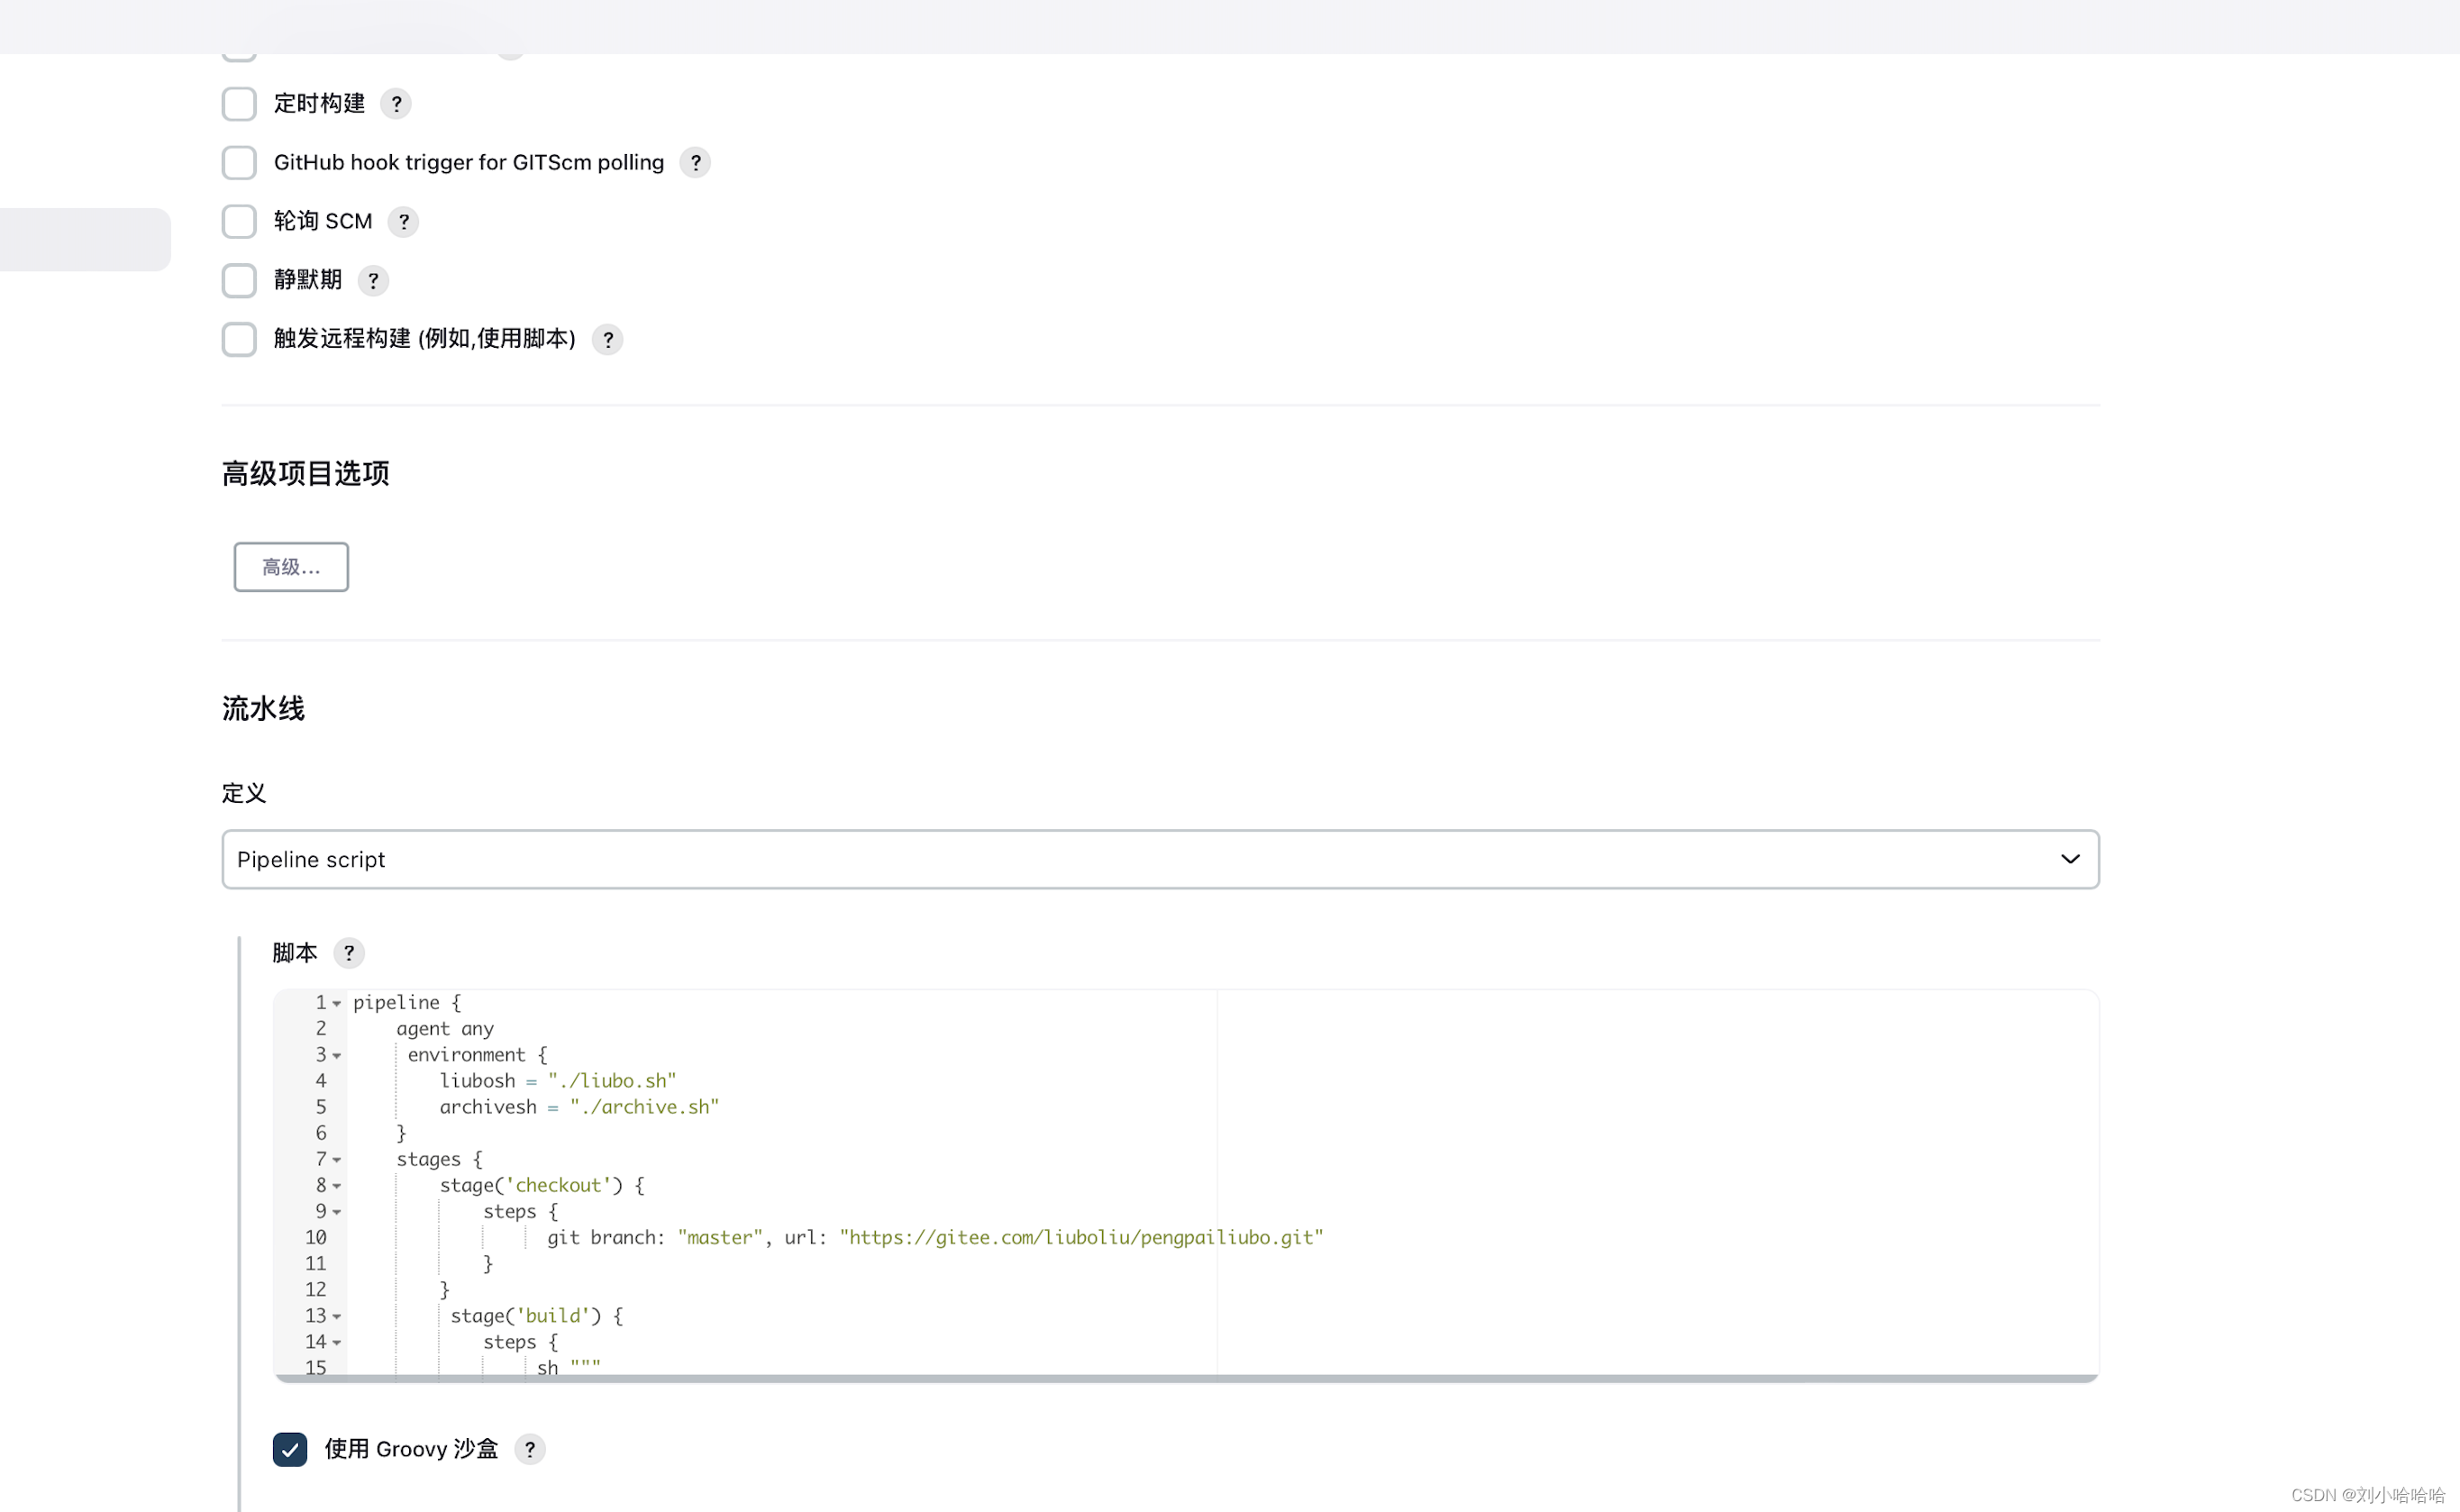Viewport: 2460px width, 1512px height.
Task: Fold checkout stage at line 8
Action: point(337,1186)
